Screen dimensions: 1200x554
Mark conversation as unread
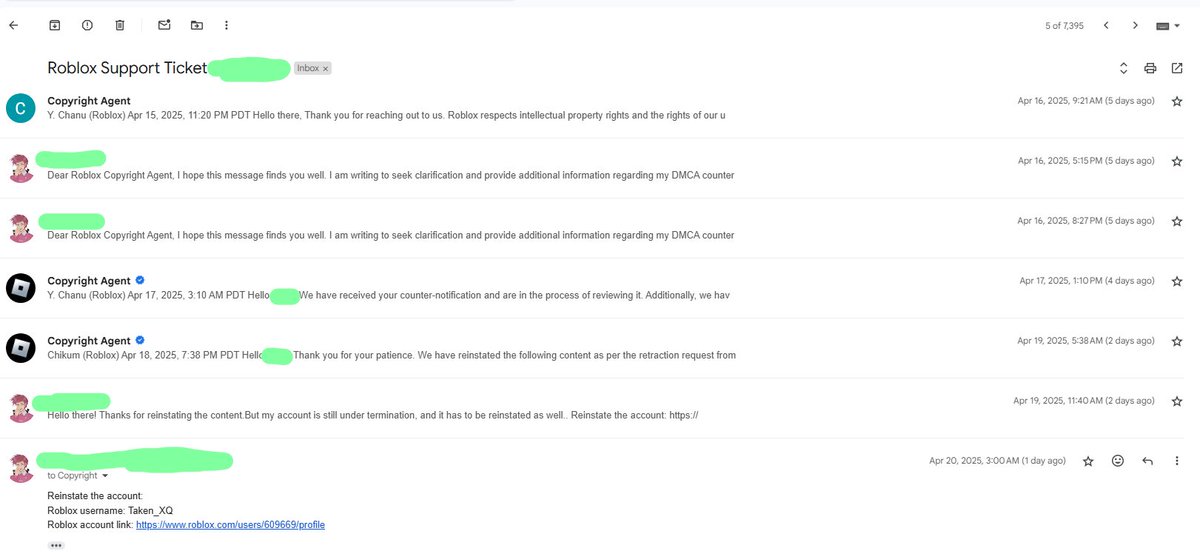[164, 25]
